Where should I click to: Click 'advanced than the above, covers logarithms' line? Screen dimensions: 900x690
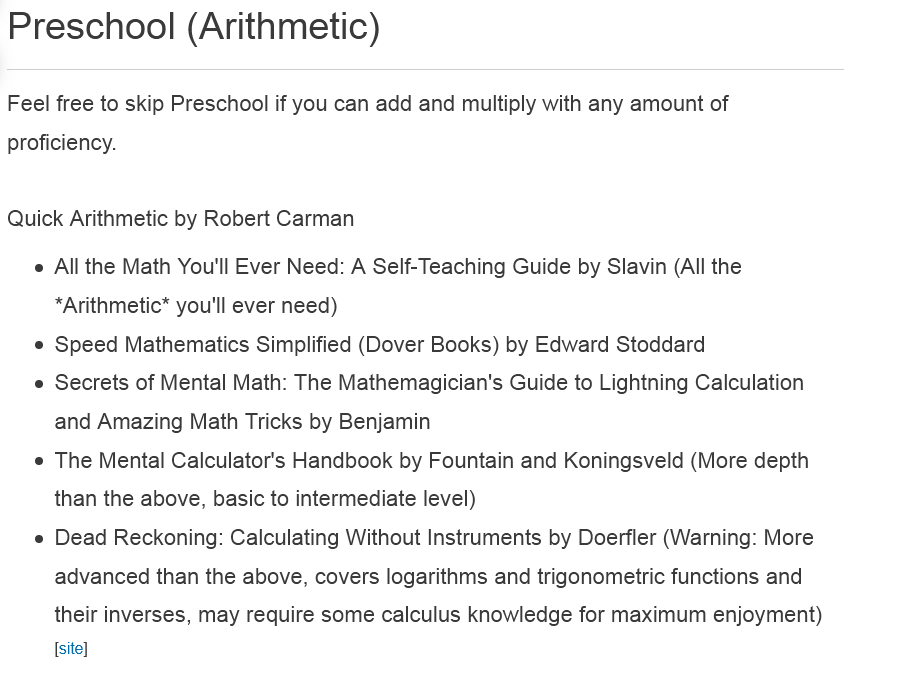(428, 576)
